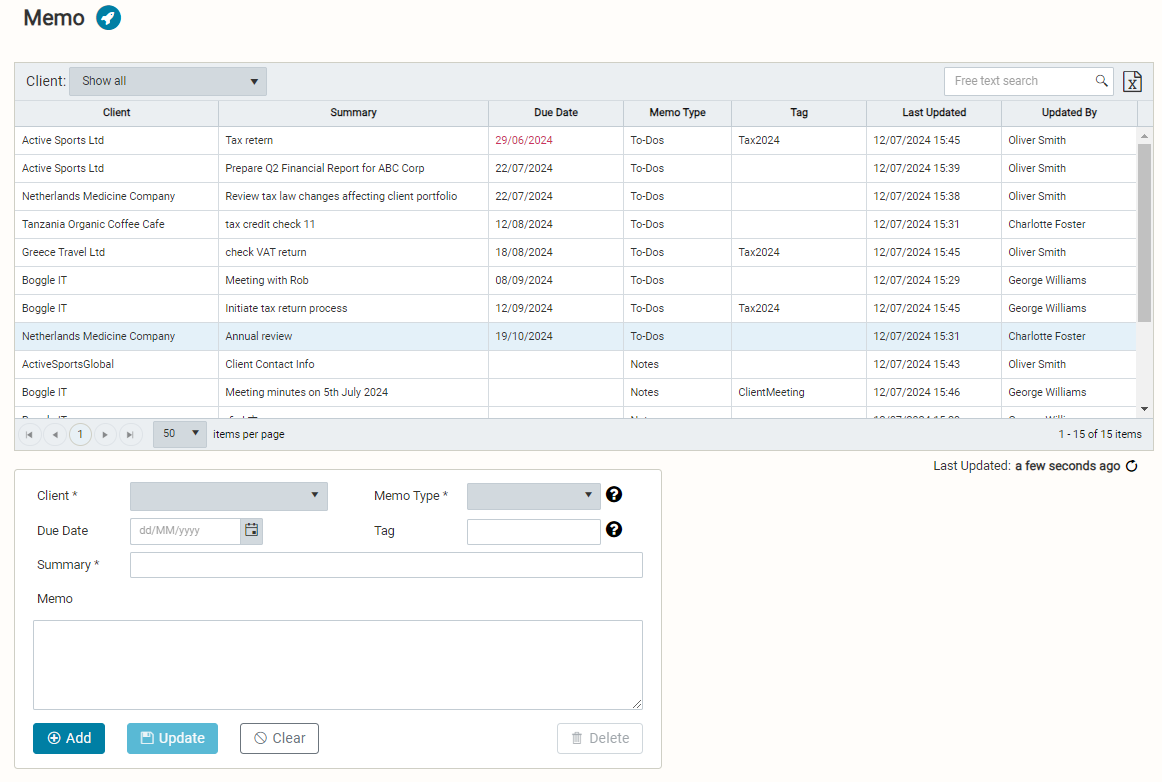Click 'Charlotte Foster' in Annual review row

point(1046,337)
